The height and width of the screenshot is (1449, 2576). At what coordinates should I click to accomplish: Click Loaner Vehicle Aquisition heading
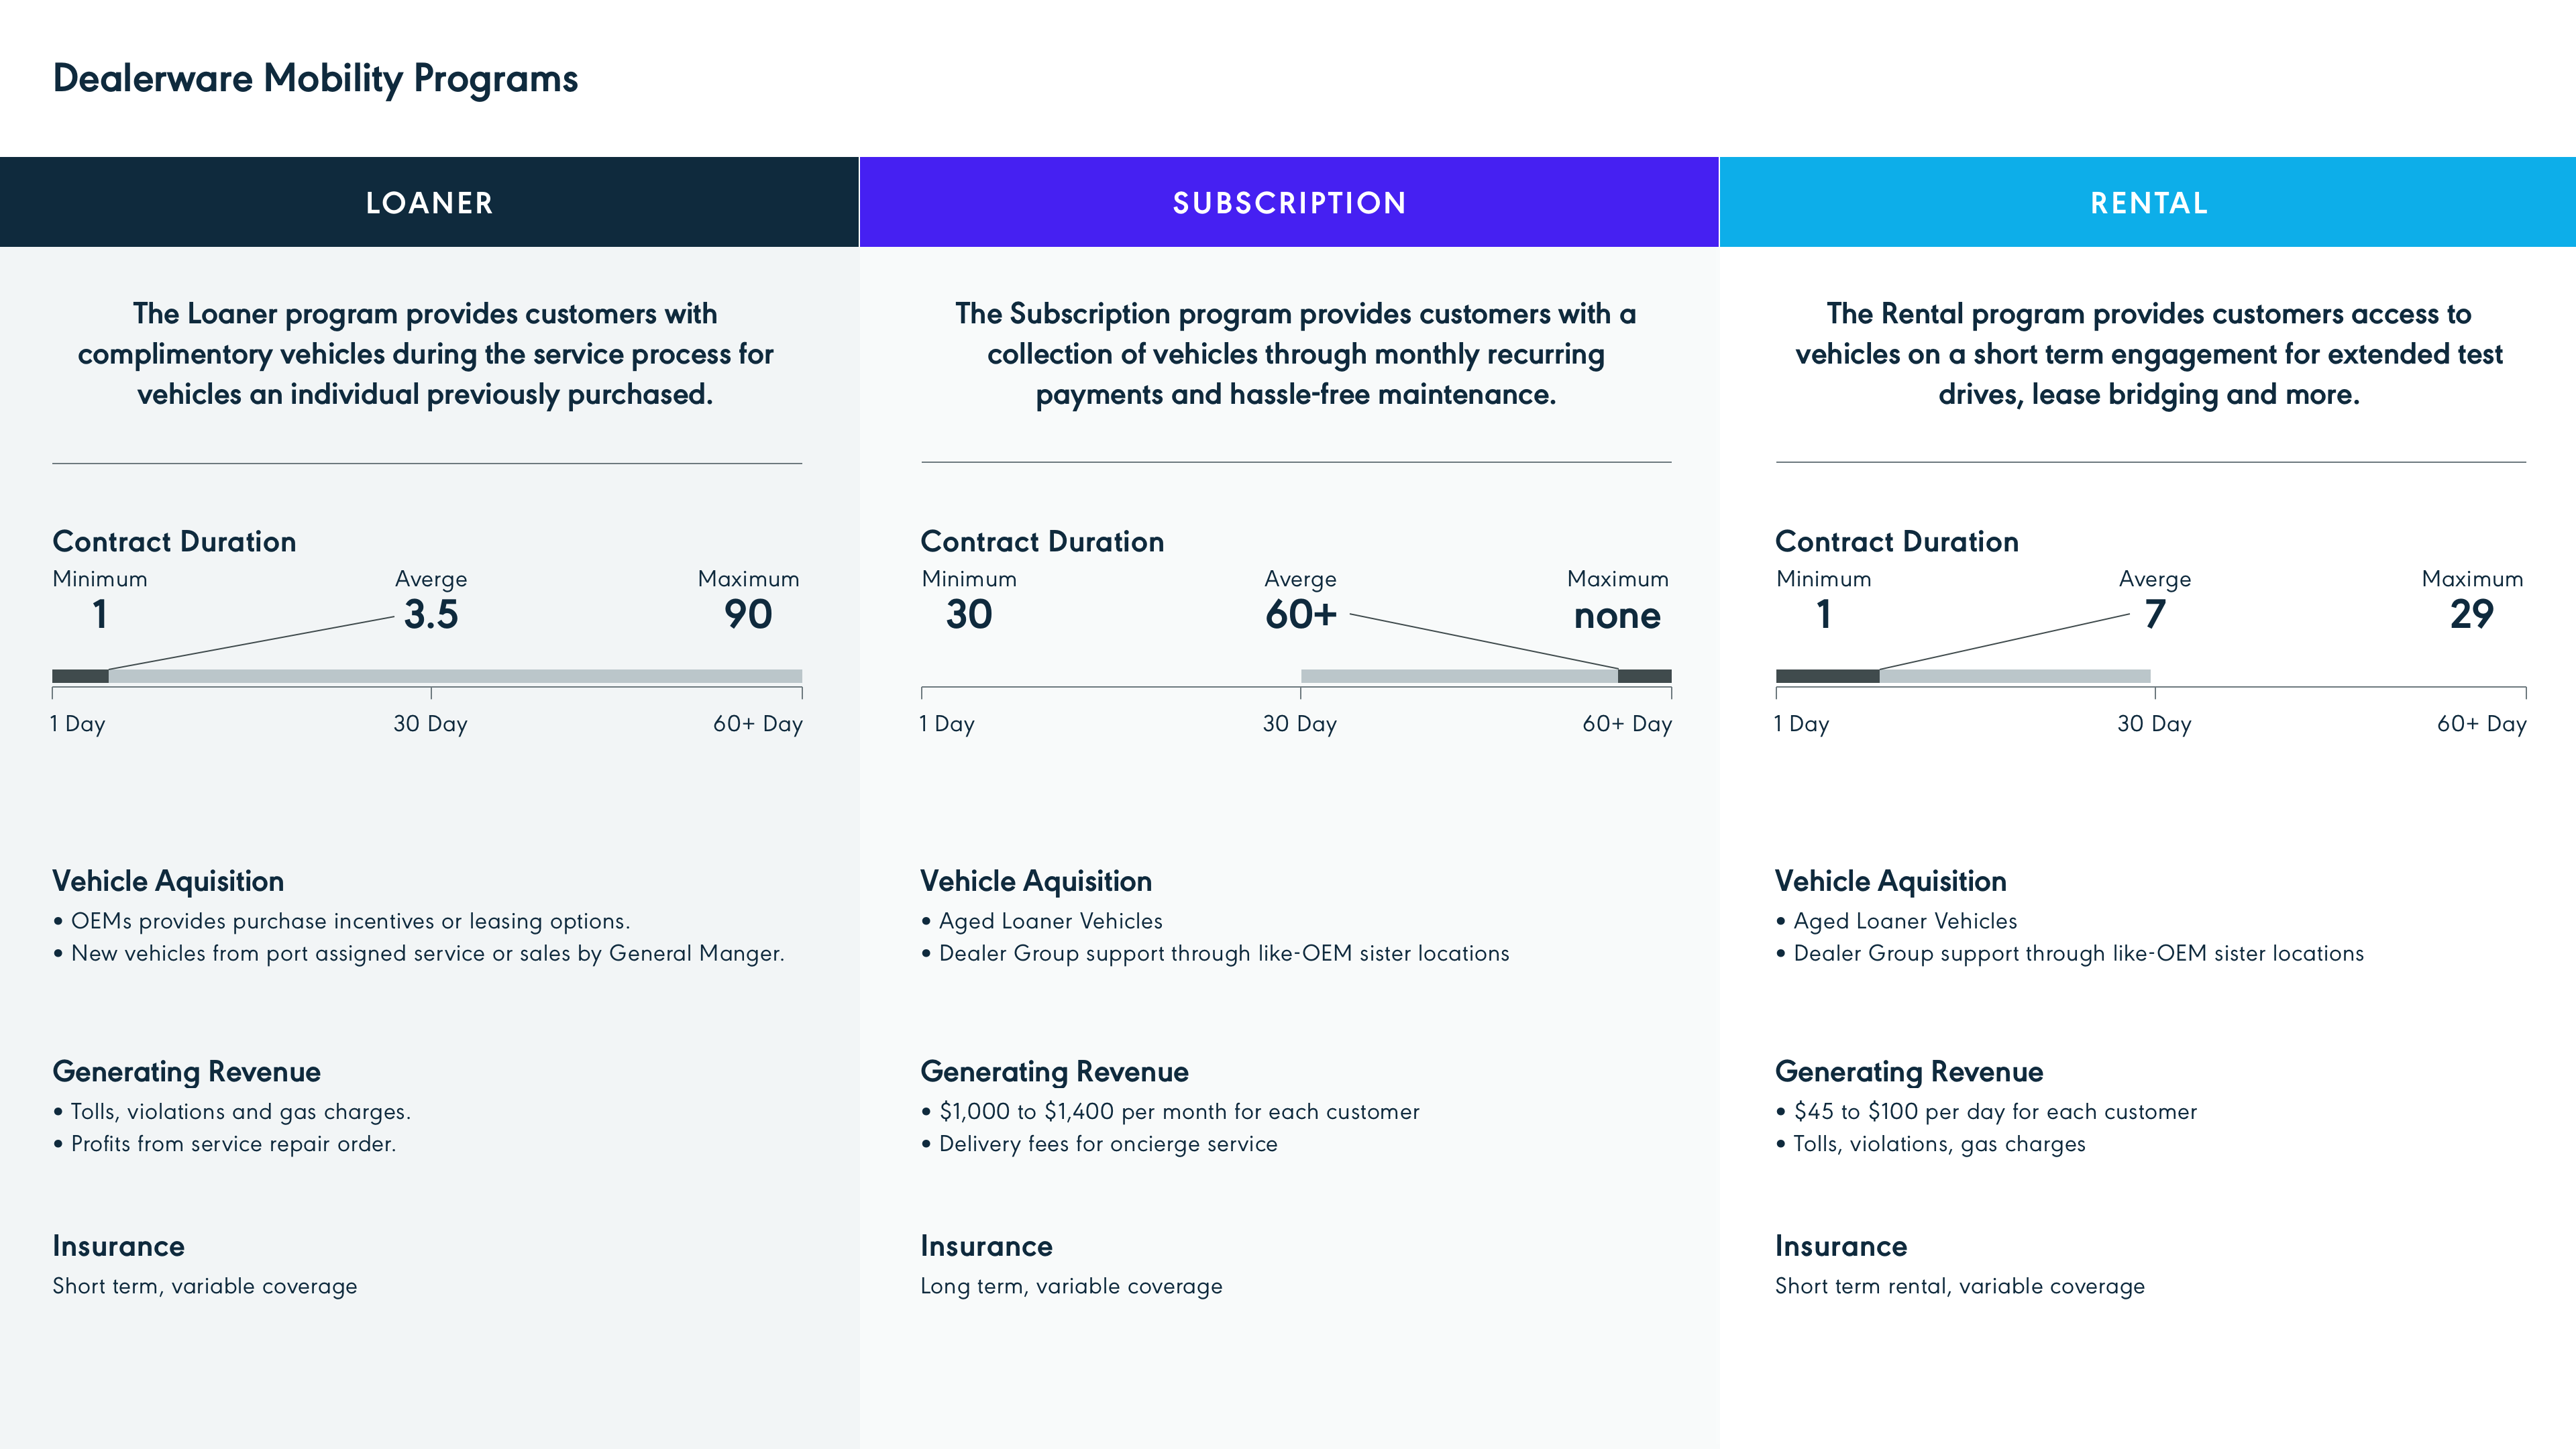coord(168,881)
